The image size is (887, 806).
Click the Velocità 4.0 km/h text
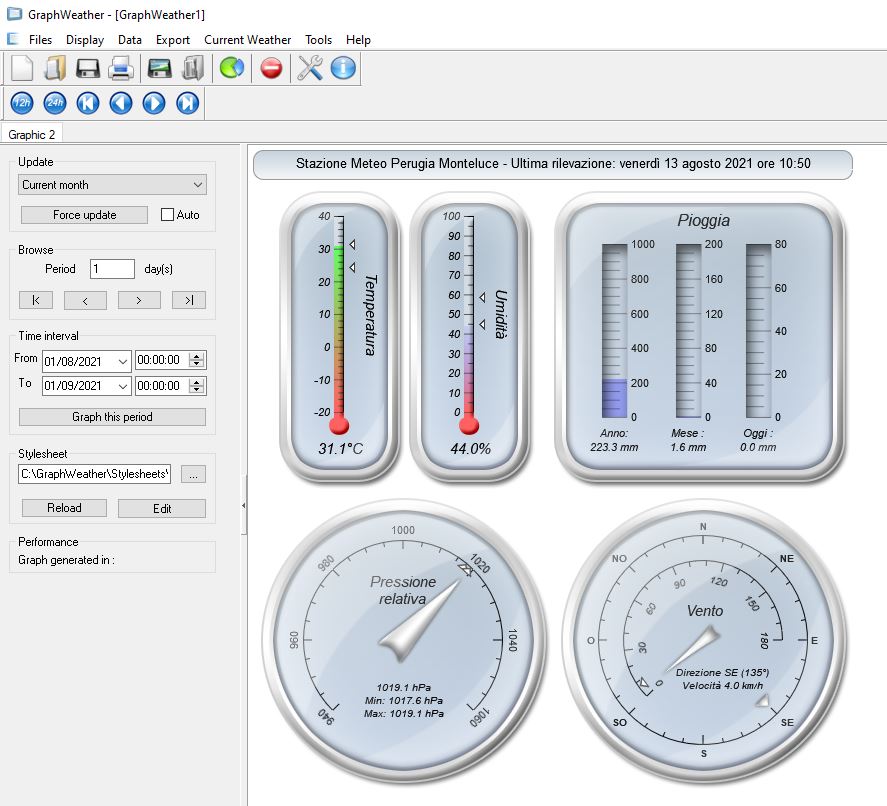tap(722, 686)
